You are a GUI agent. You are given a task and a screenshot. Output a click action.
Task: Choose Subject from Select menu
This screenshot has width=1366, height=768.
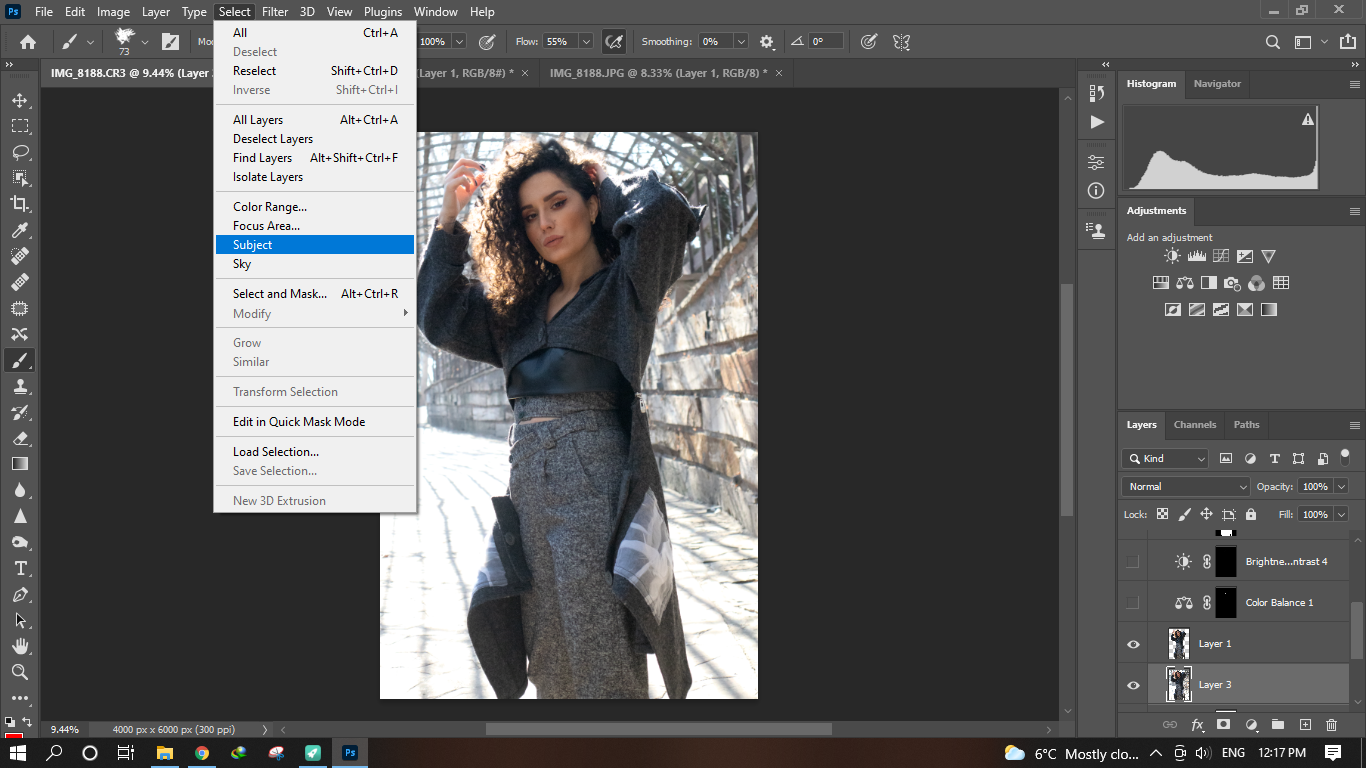coord(315,245)
